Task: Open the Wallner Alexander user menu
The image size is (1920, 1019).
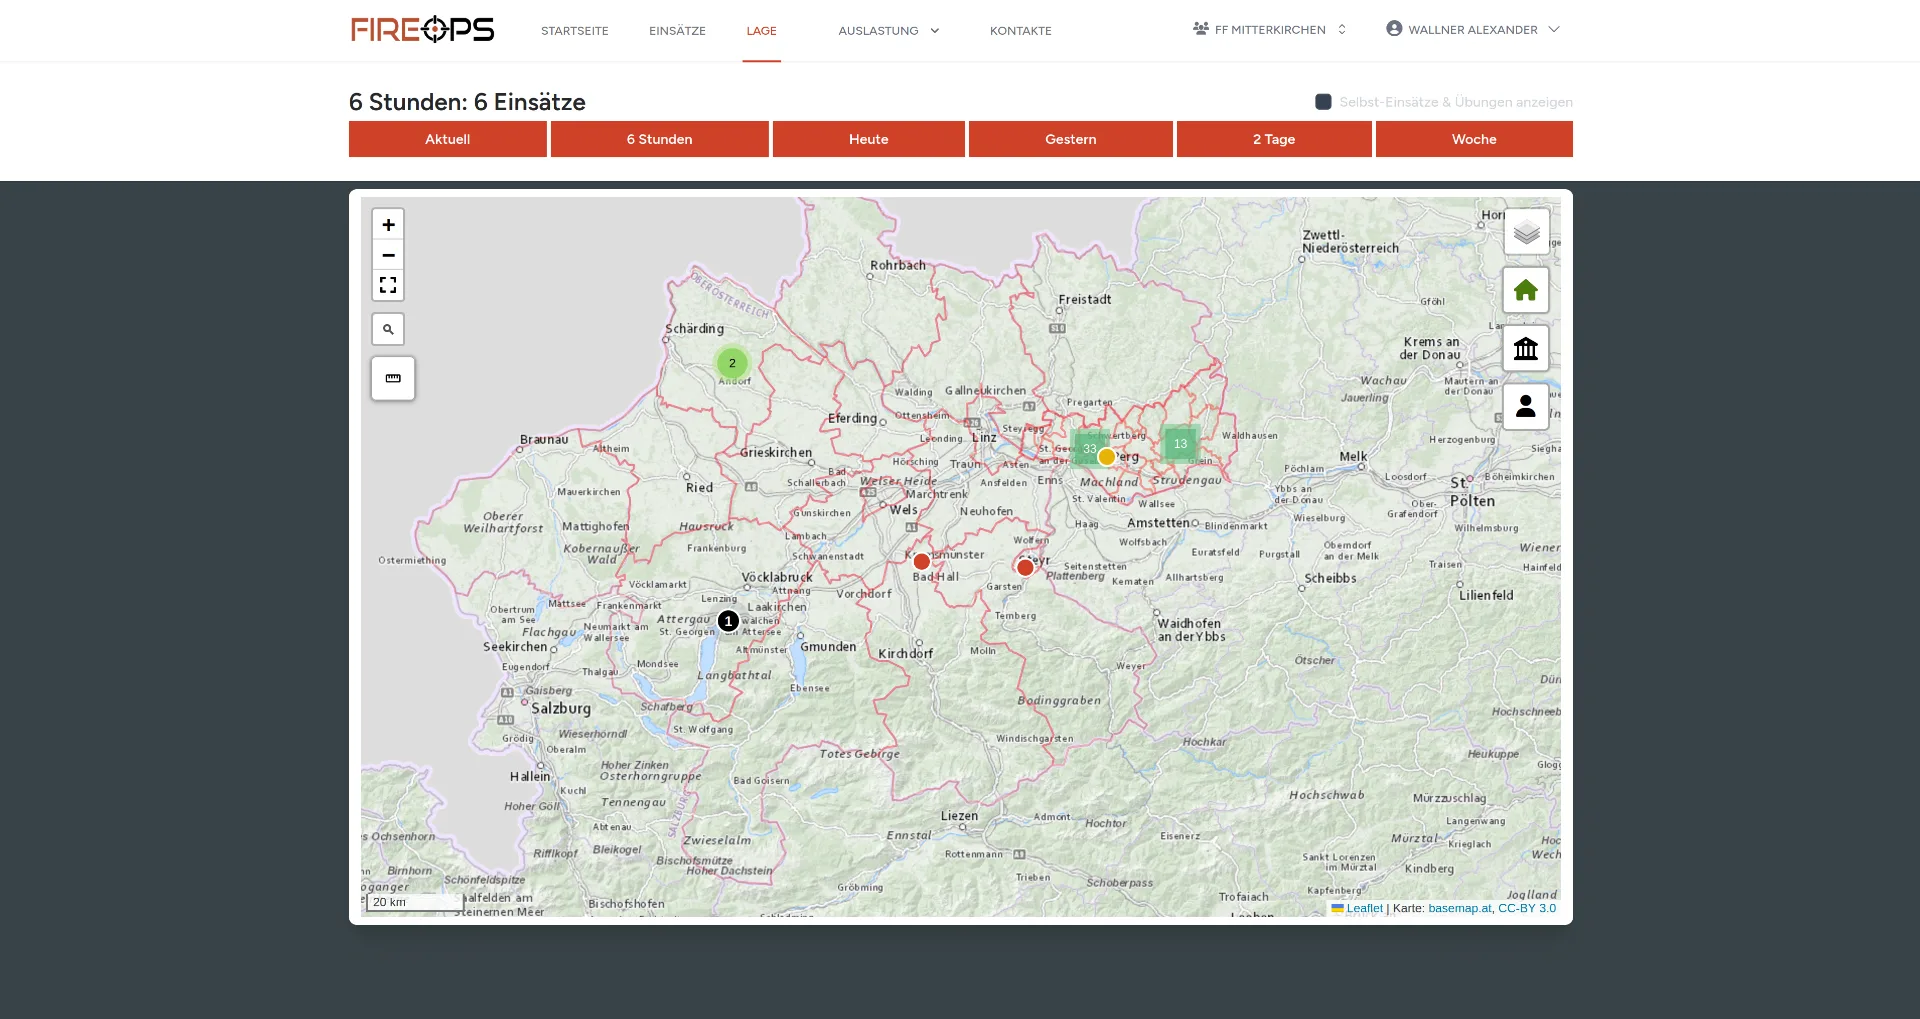Action: coord(1473,30)
